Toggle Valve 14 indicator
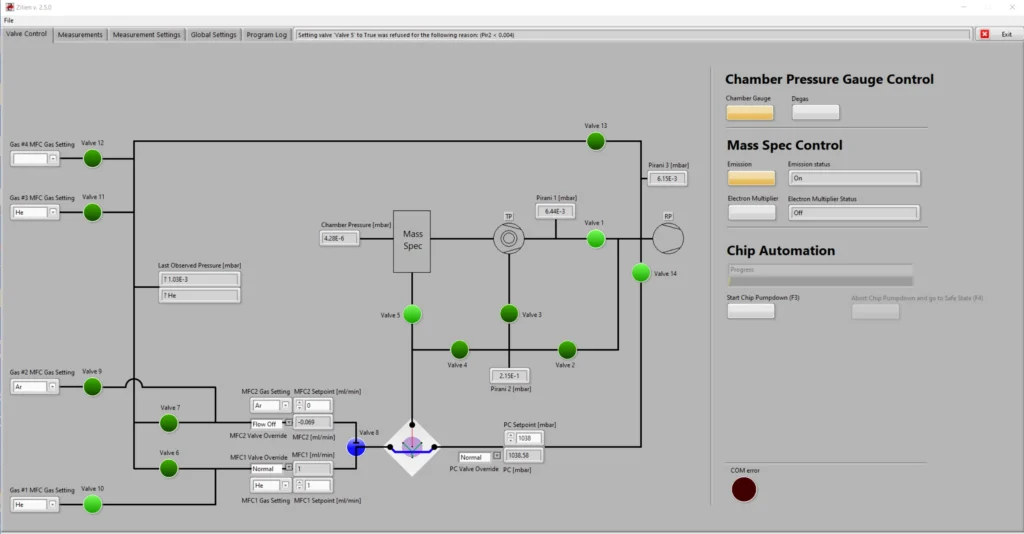 (x=641, y=272)
